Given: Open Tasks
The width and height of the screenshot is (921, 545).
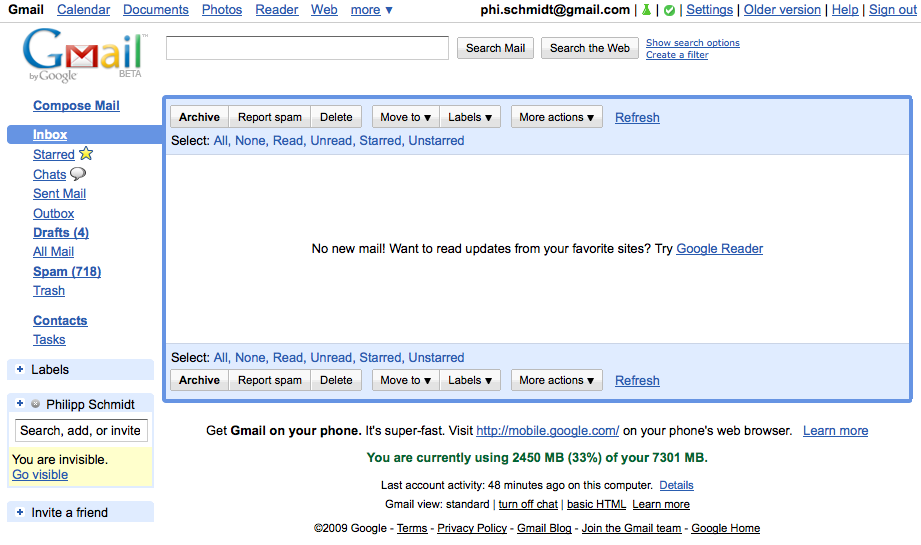Looking at the screenshot, I should click(x=49, y=339).
